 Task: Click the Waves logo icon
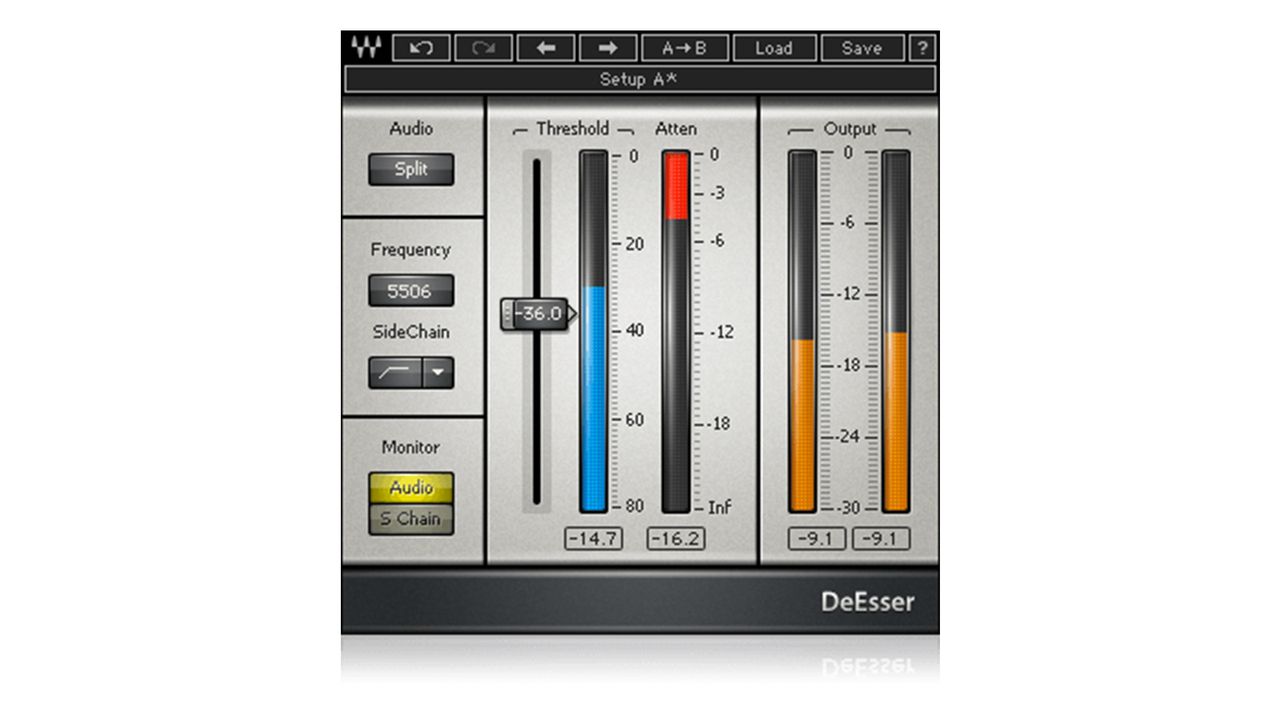pos(367,47)
